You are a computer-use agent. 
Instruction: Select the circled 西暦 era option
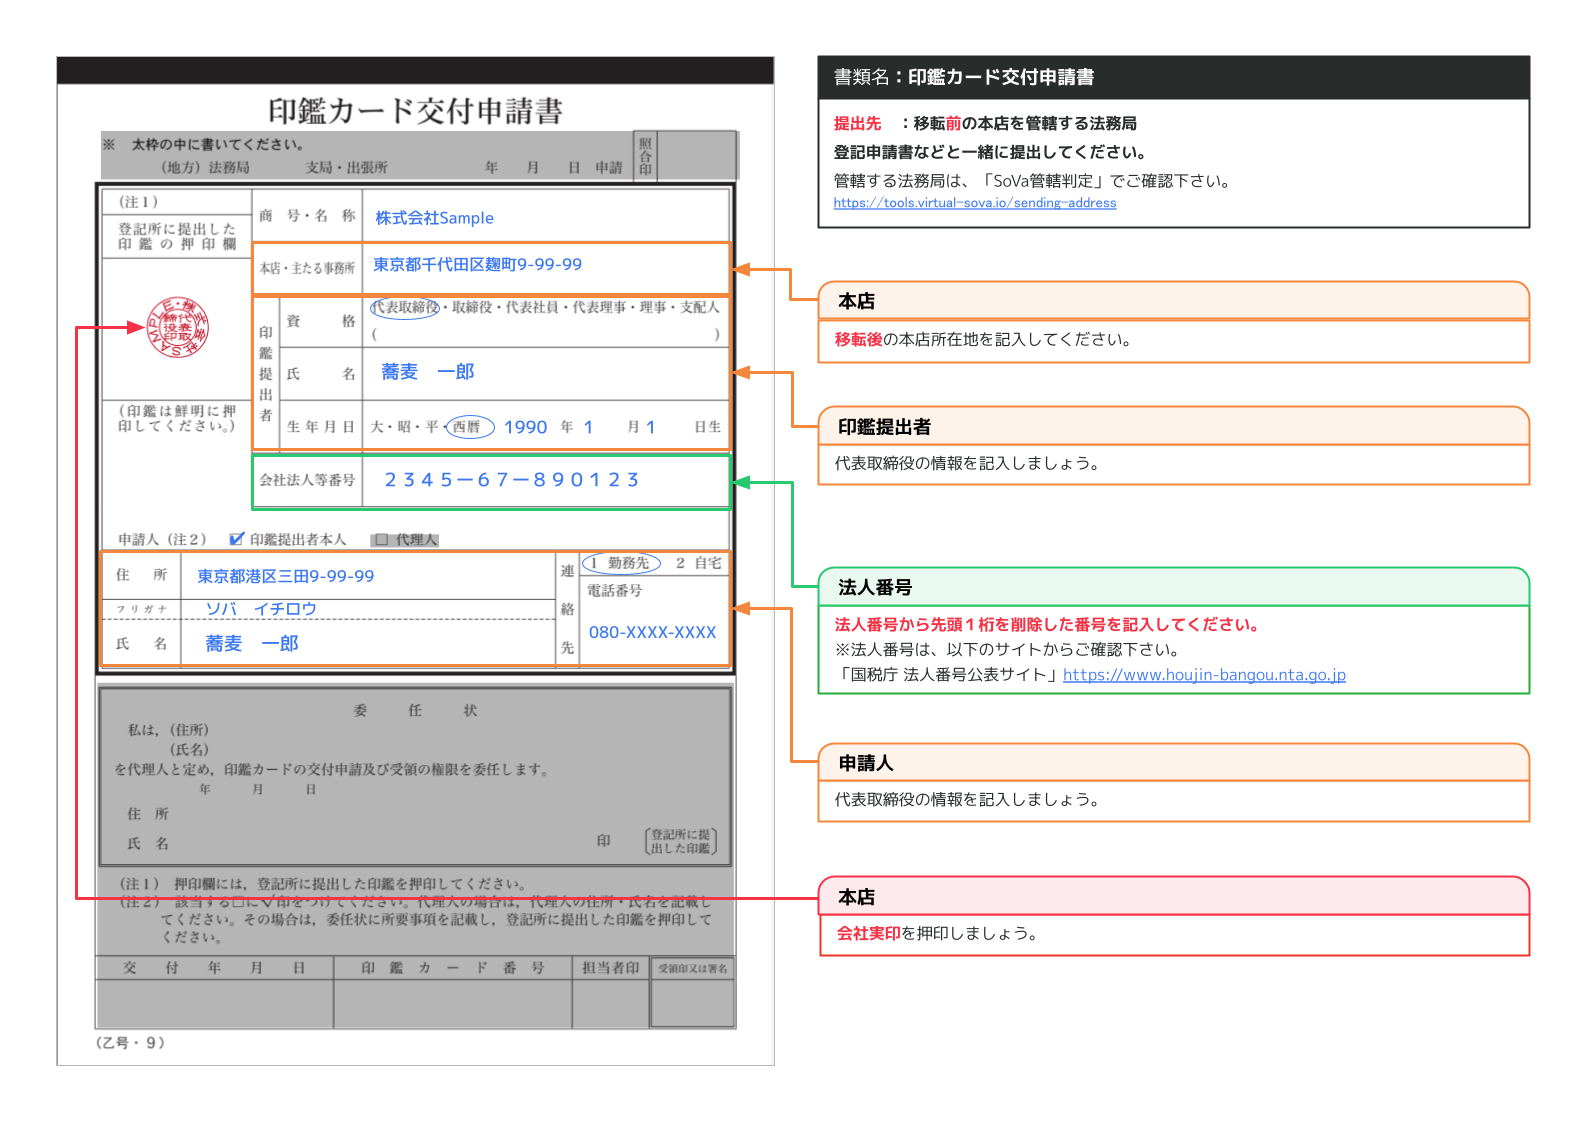tap(470, 427)
